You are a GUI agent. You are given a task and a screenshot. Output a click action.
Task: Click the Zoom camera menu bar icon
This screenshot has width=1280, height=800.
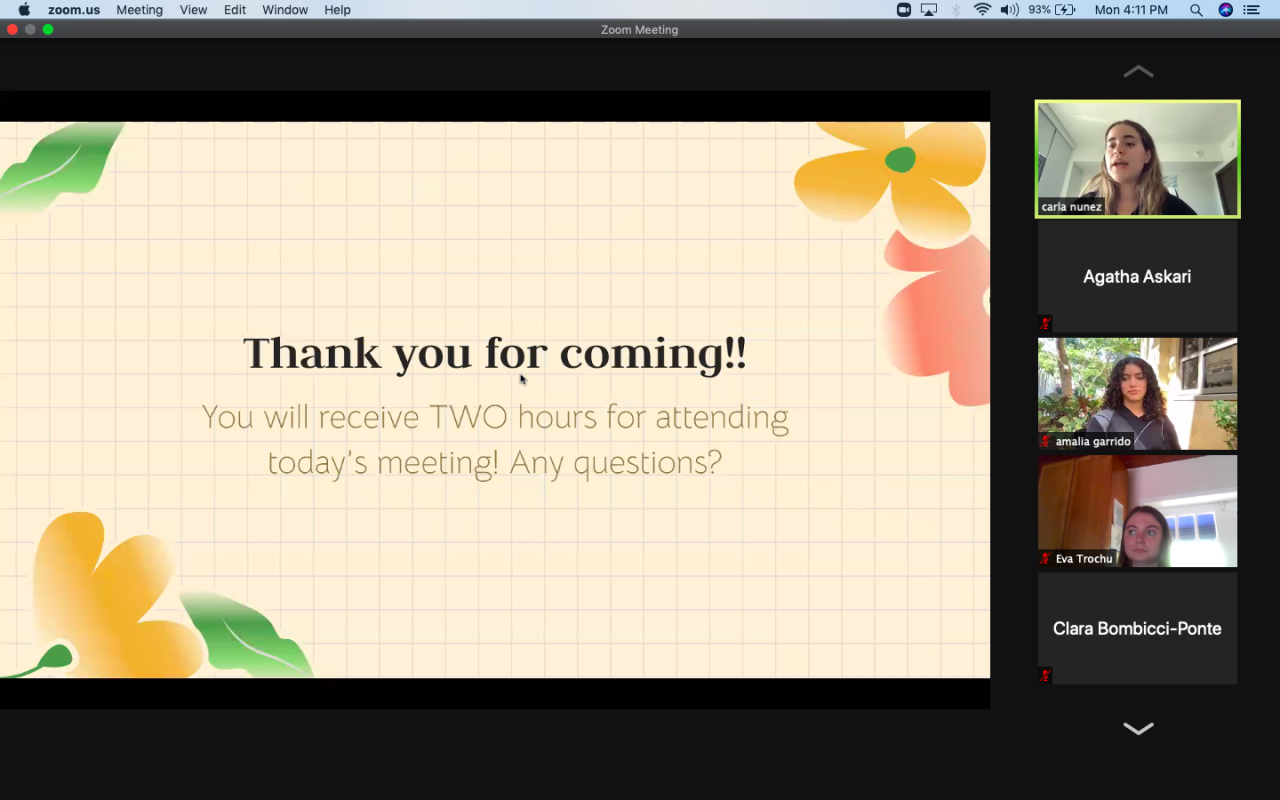(x=904, y=10)
